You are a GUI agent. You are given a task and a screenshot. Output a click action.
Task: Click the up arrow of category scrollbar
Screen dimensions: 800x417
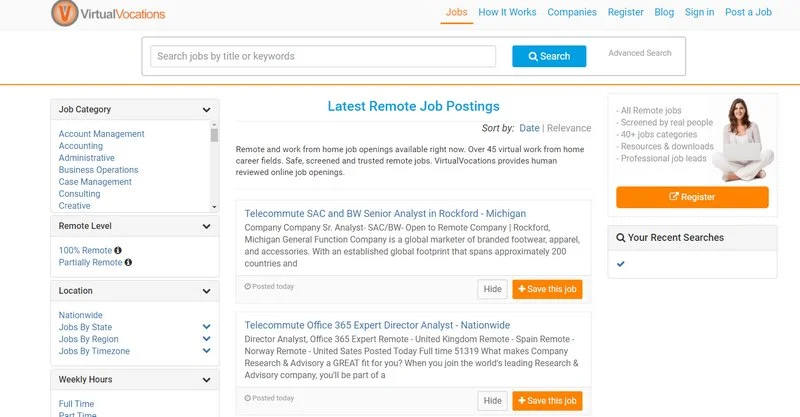point(214,125)
